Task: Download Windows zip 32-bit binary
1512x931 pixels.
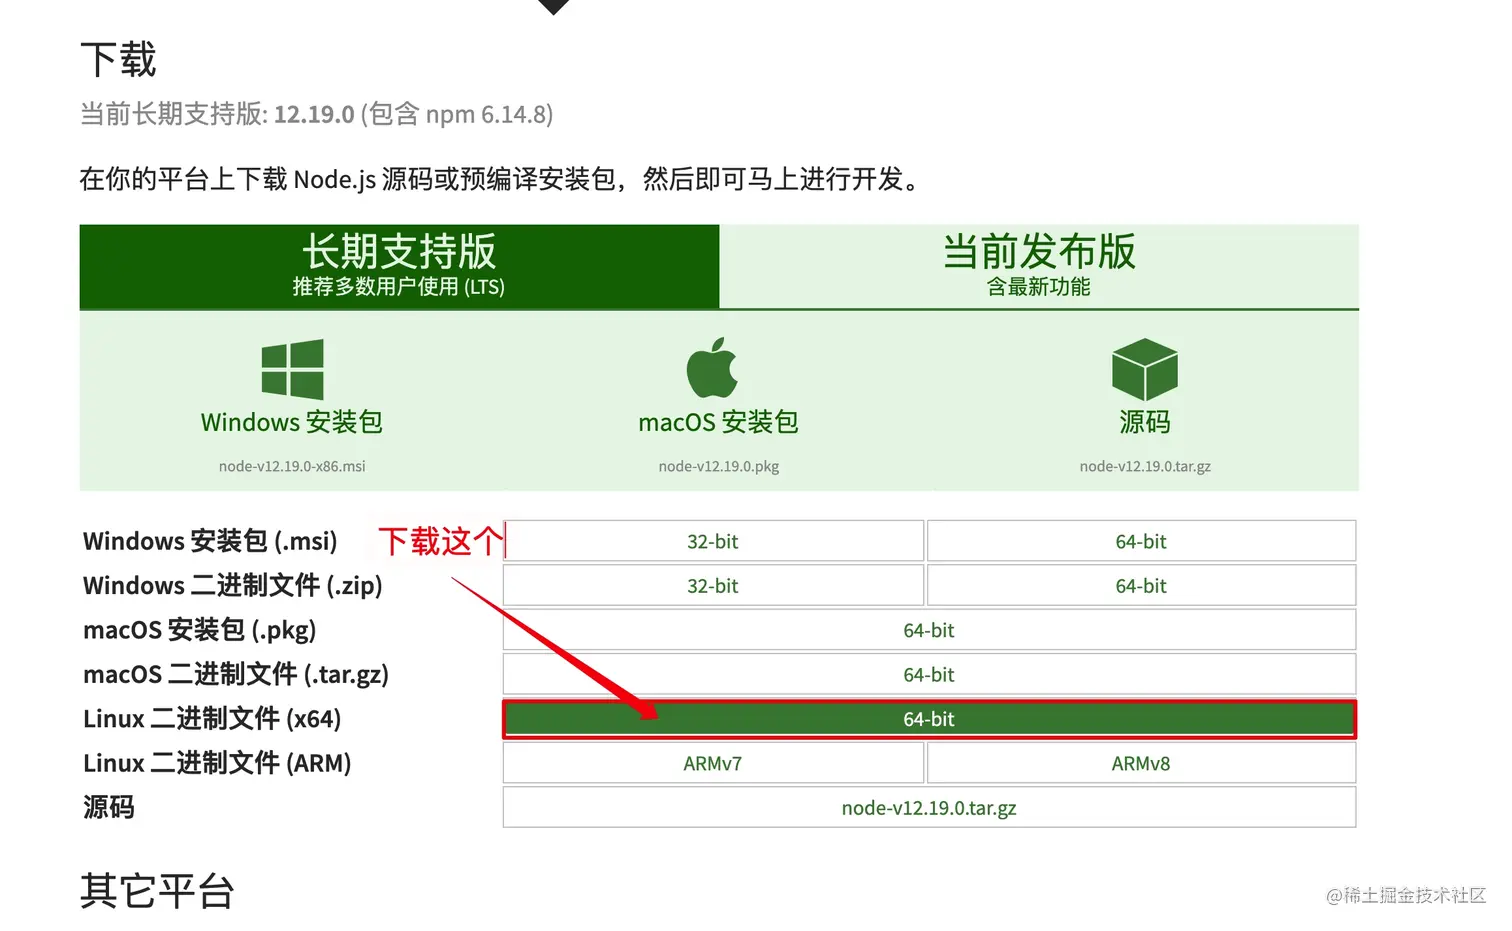Action: [713, 586]
